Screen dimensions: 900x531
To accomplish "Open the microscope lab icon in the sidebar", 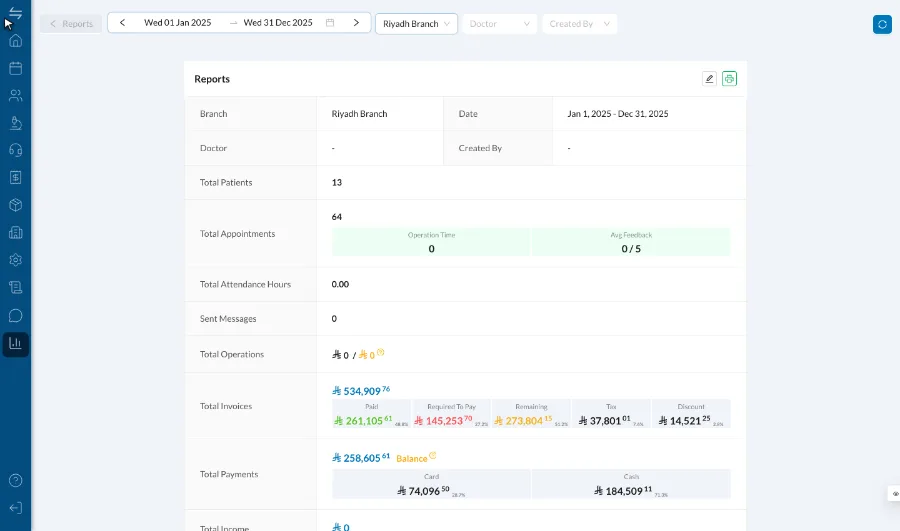I will [15, 123].
